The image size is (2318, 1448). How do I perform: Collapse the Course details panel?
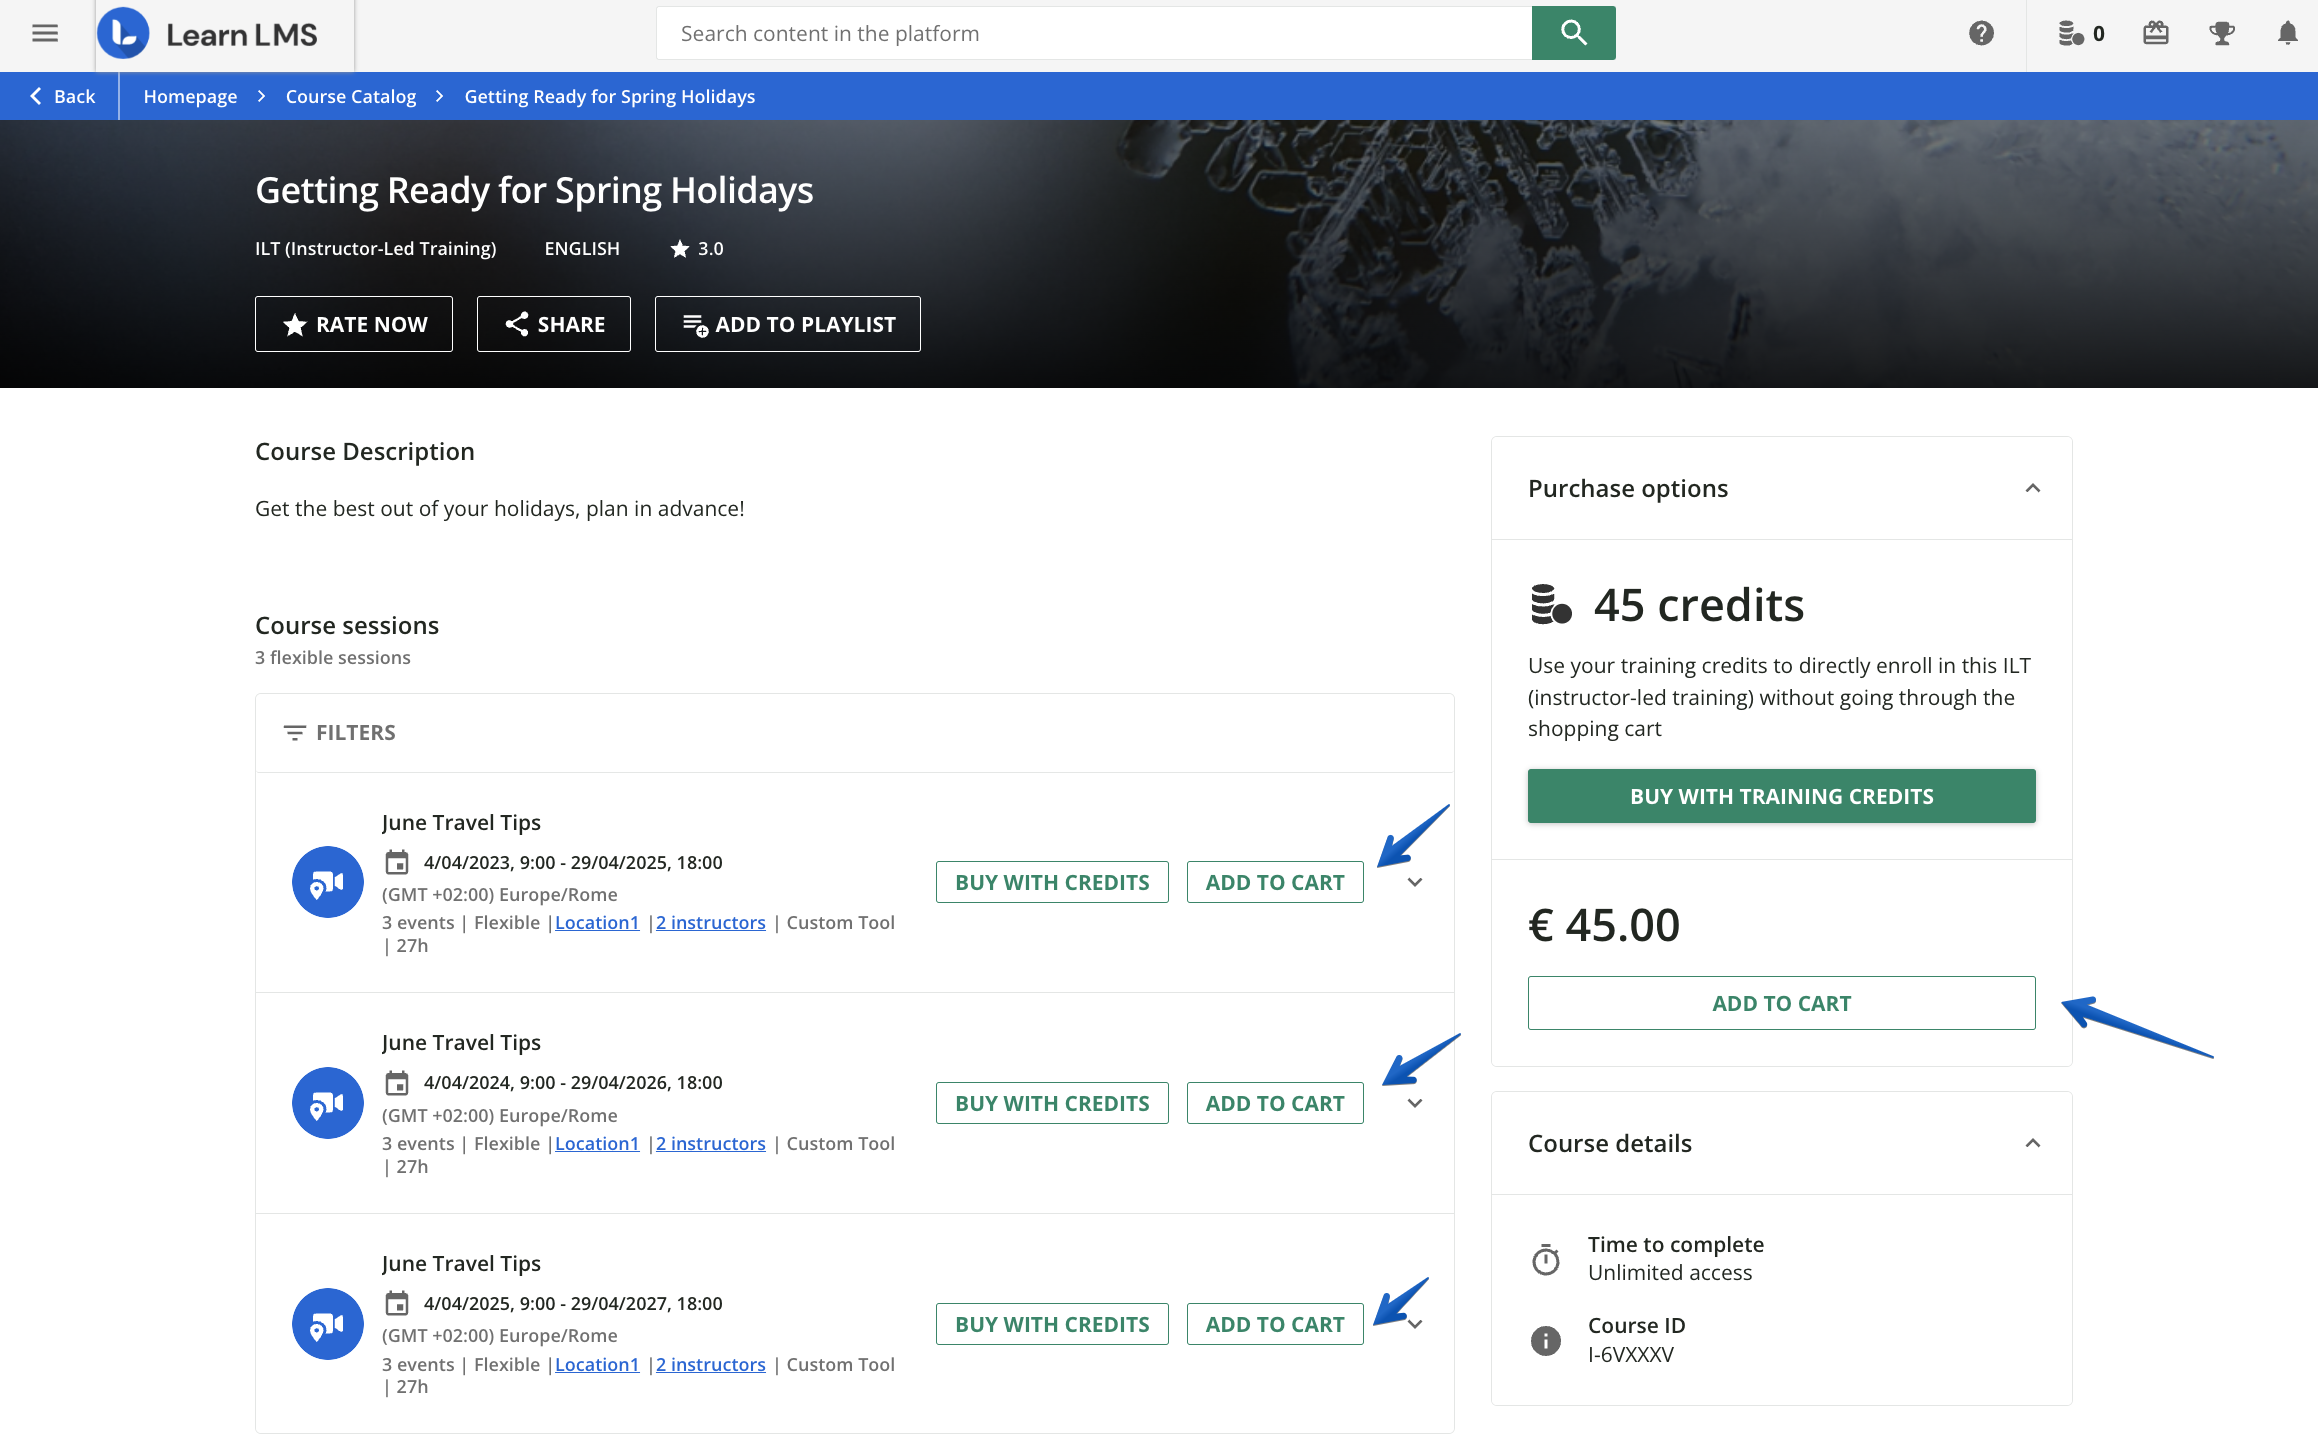(x=2032, y=1143)
